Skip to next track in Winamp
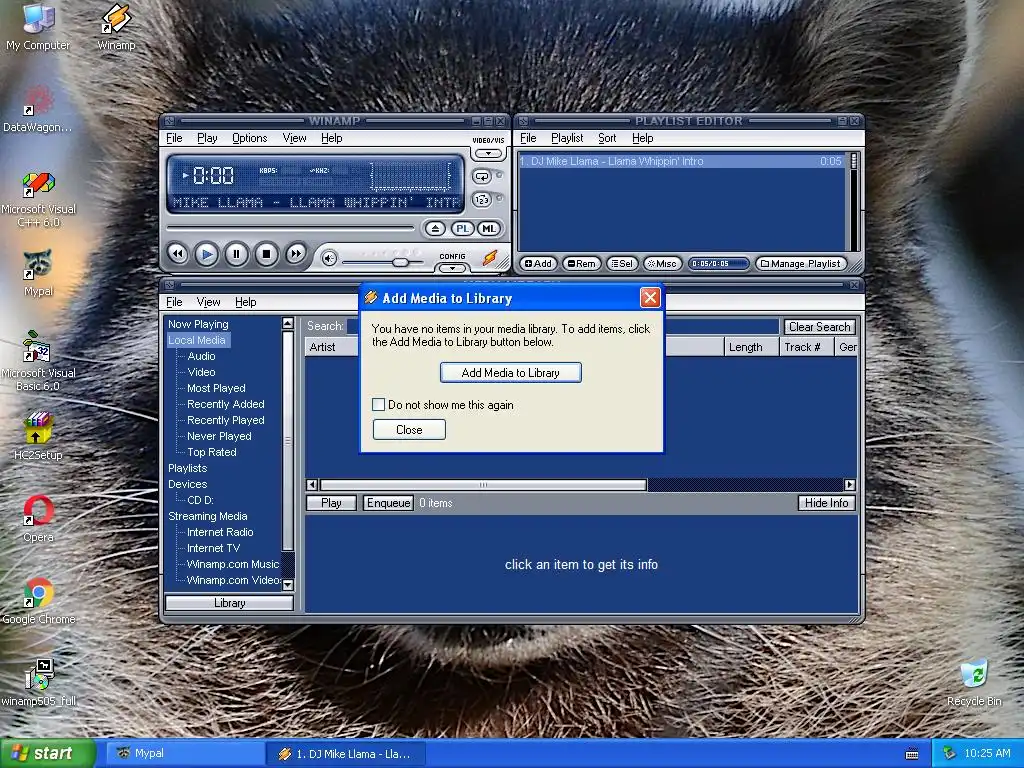Screen dimensions: 1024x768 point(295,254)
